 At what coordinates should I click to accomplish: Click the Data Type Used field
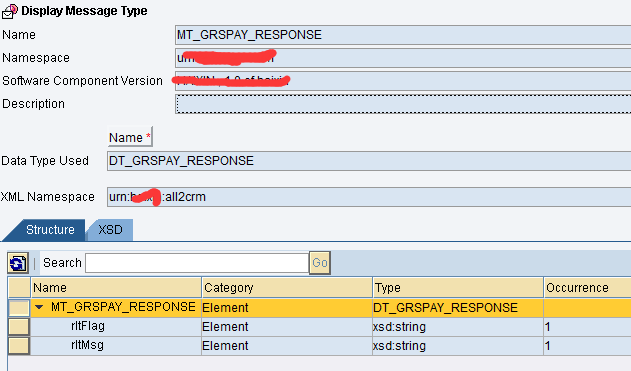(x=369, y=161)
